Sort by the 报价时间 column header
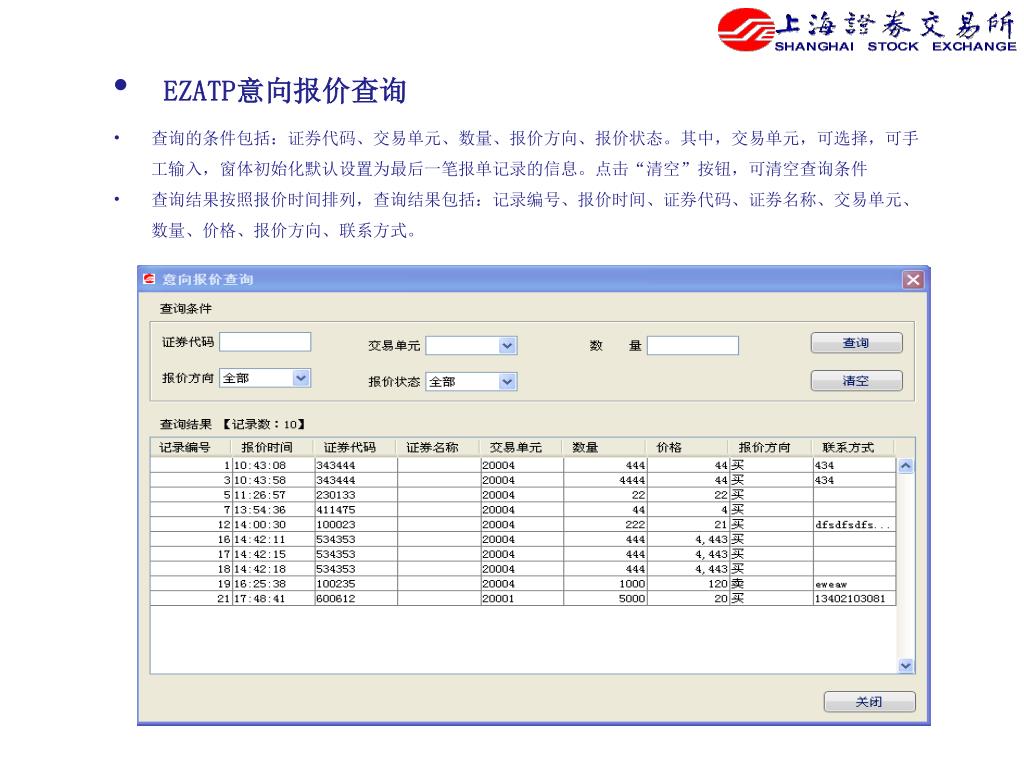Image resolution: width=1024 pixels, height=768 pixels. pyautogui.click(x=272, y=447)
